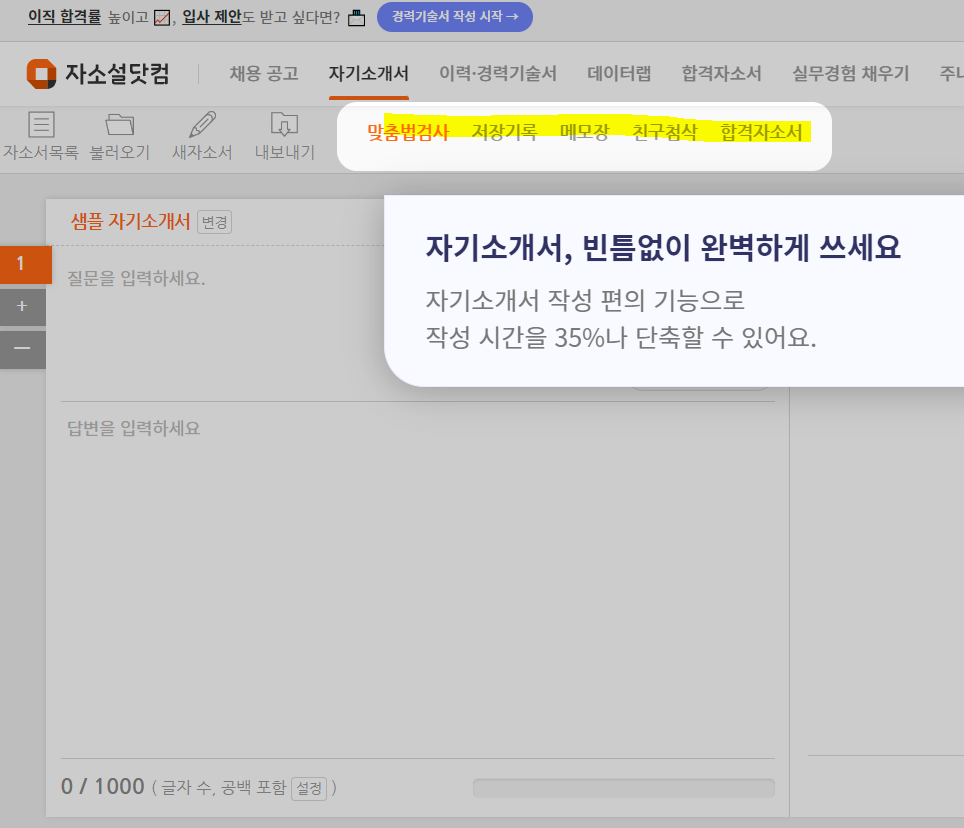Image resolution: width=964 pixels, height=828 pixels.
Task: Click 설정 button for character count
Action: [x=309, y=788]
